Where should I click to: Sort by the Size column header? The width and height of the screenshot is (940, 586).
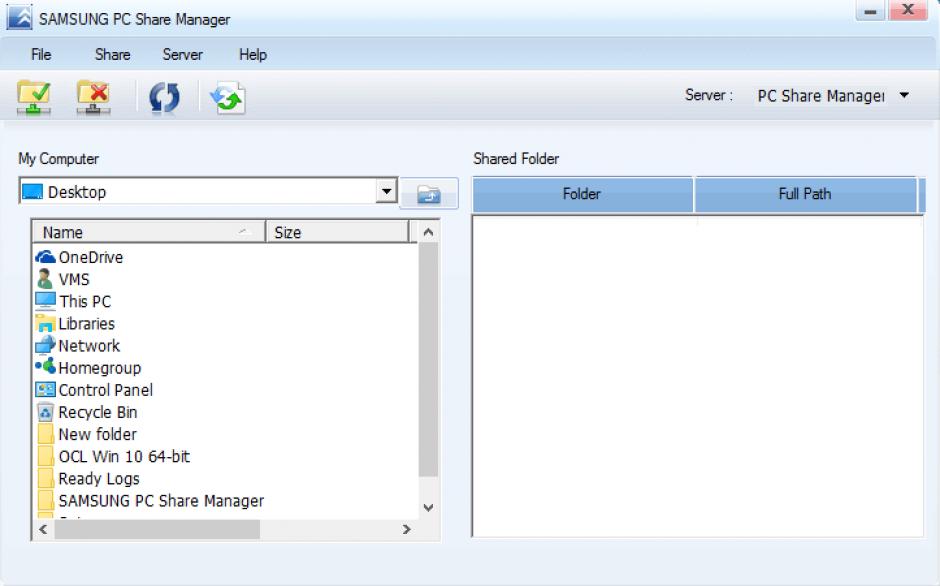coord(337,232)
